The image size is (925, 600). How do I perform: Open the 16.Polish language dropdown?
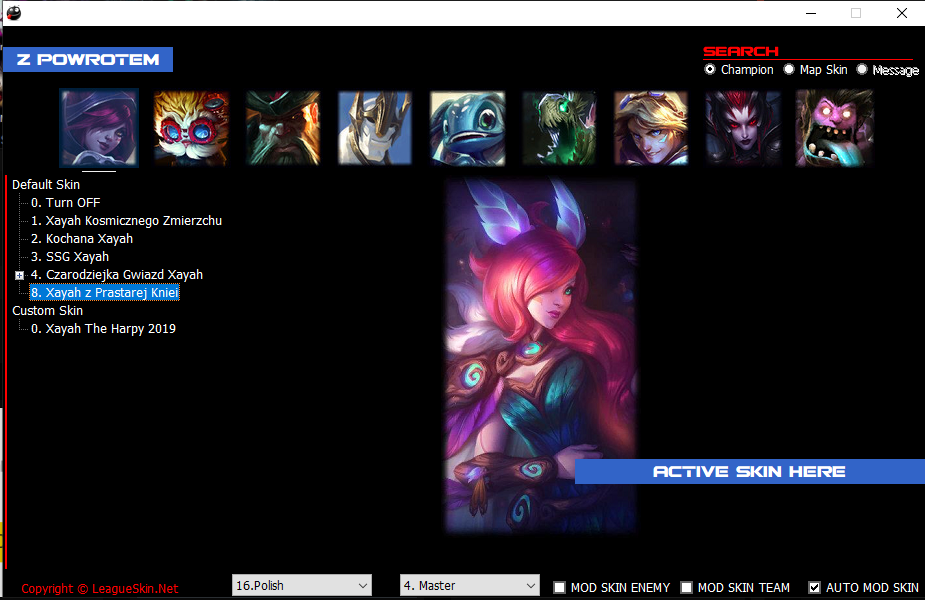coord(301,585)
